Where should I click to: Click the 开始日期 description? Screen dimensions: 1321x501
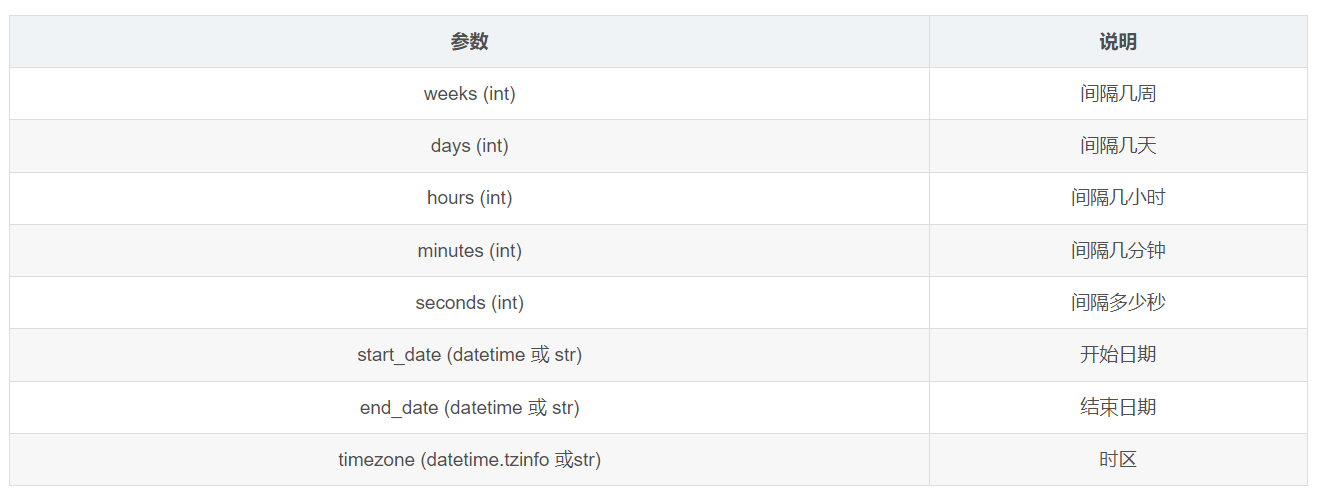coord(1118,355)
